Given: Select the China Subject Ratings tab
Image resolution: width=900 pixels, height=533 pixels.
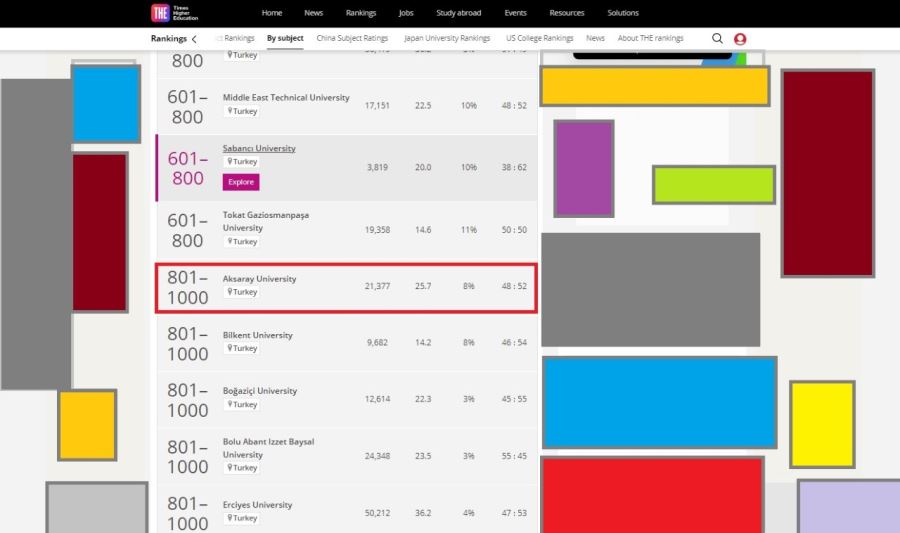Looking at the screenshot, I should (x=352, y=38).
